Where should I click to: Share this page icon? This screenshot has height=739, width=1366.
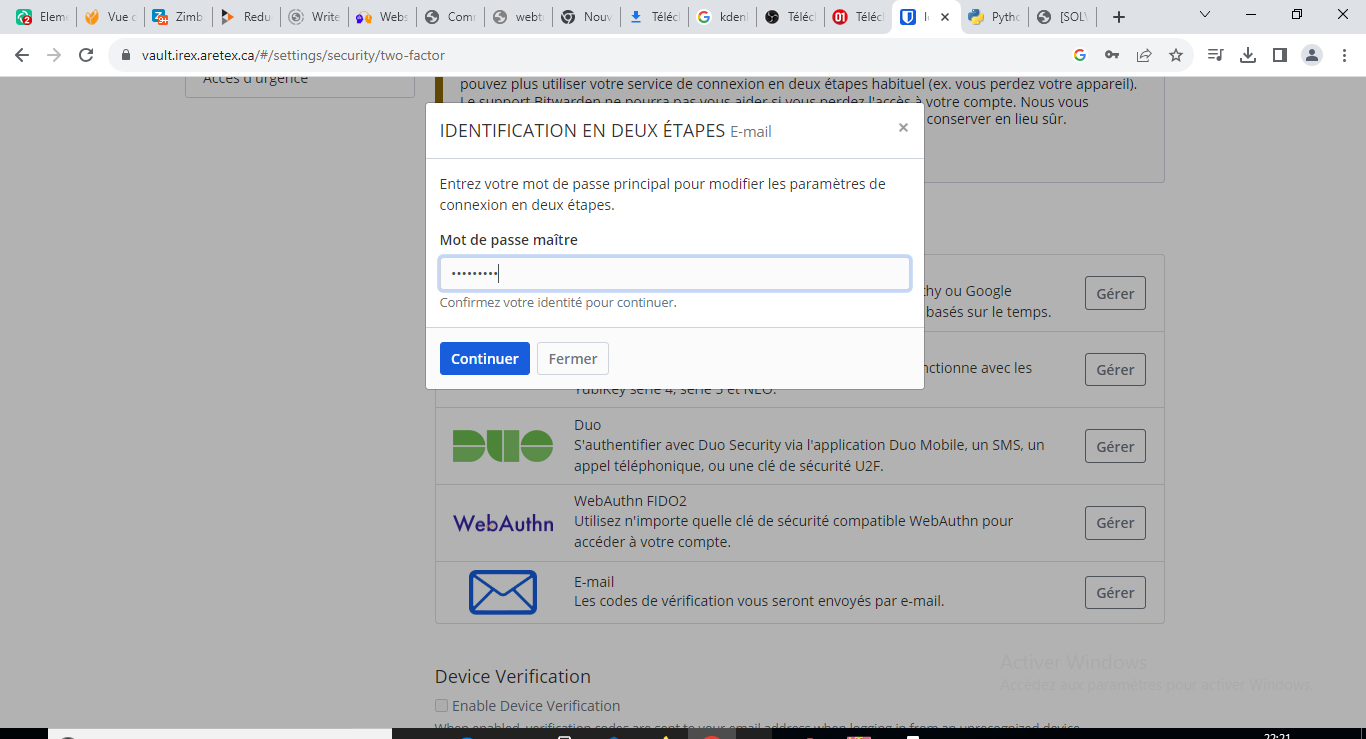click(x=1144, y=55)
